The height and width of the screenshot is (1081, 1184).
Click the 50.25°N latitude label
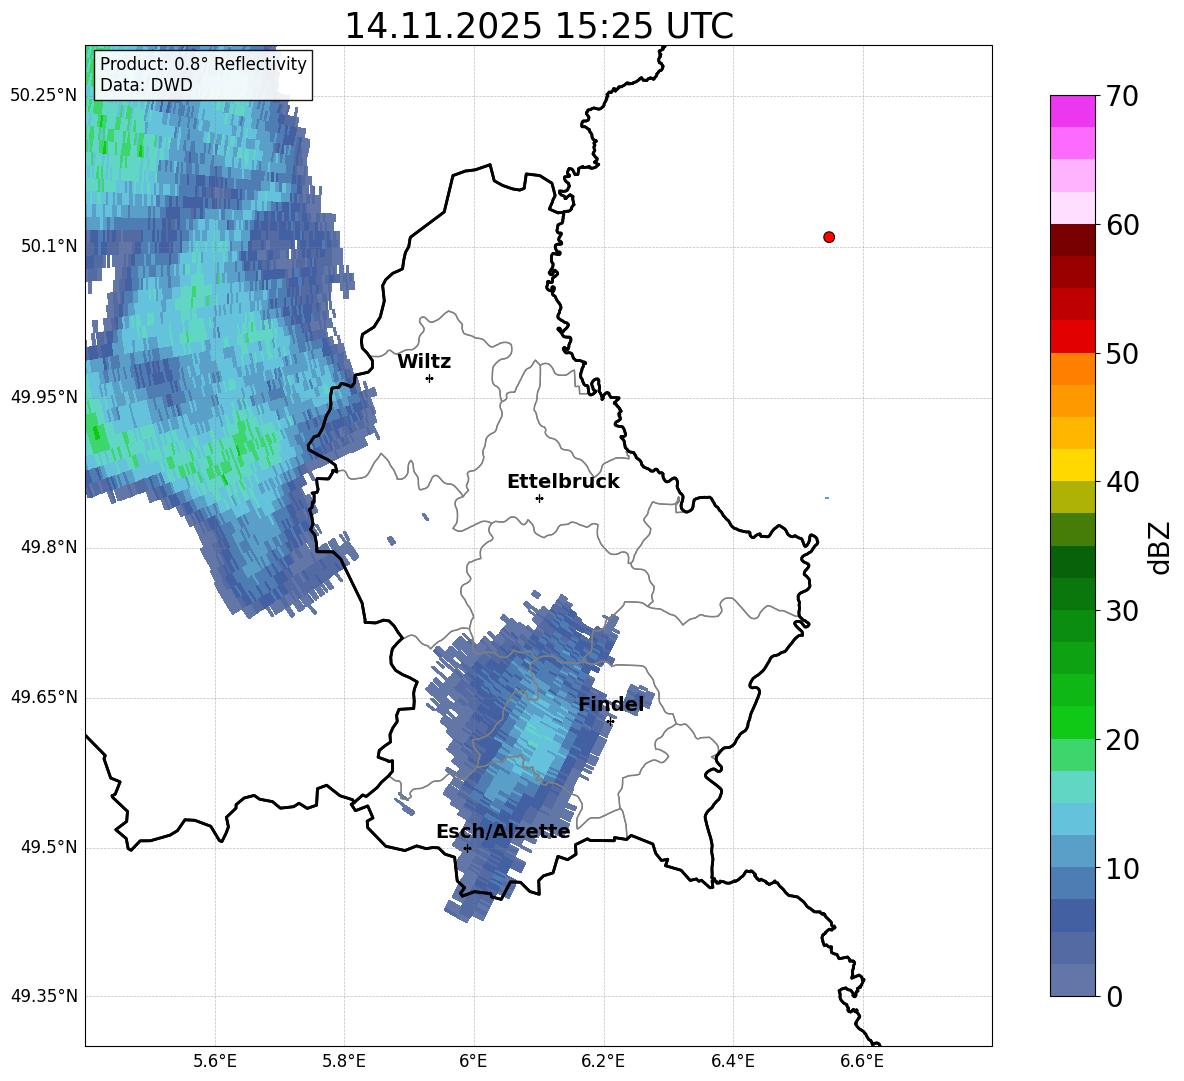coord(44,96)
